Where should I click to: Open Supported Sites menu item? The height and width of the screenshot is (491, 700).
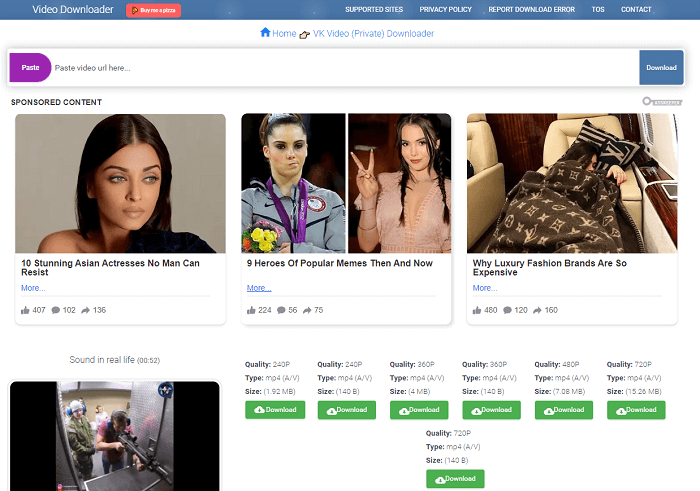point(374,9)
